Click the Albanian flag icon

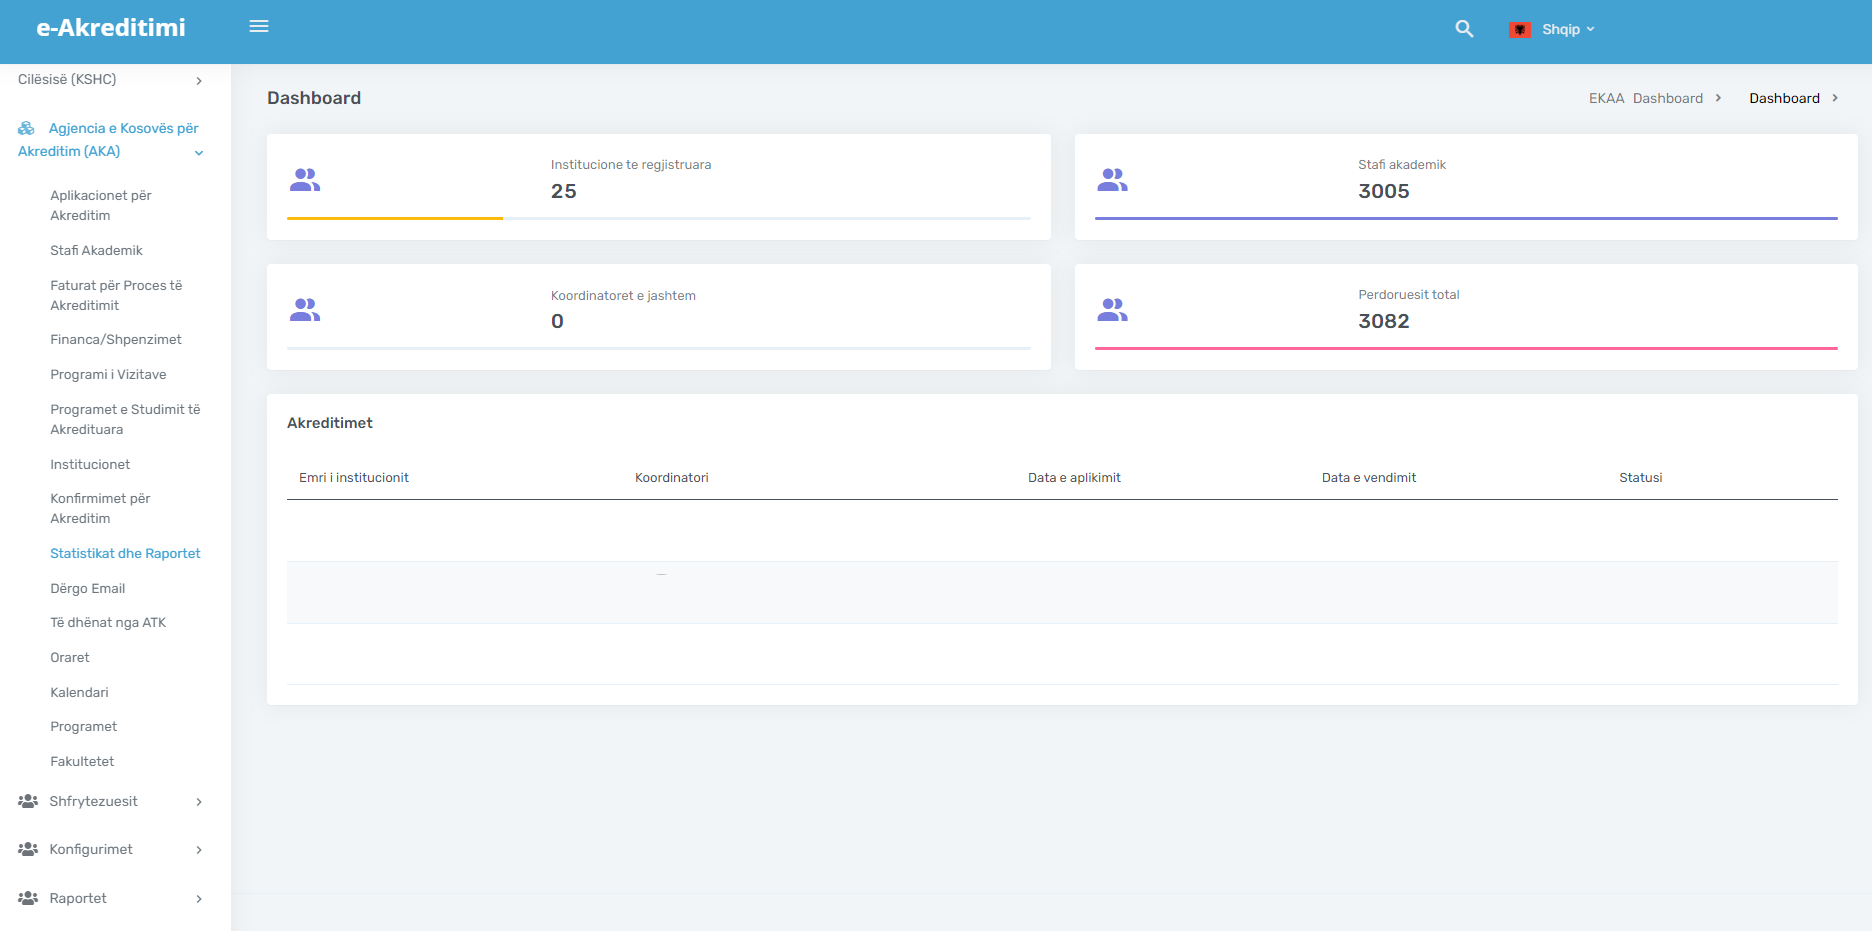pos(1520,30)
